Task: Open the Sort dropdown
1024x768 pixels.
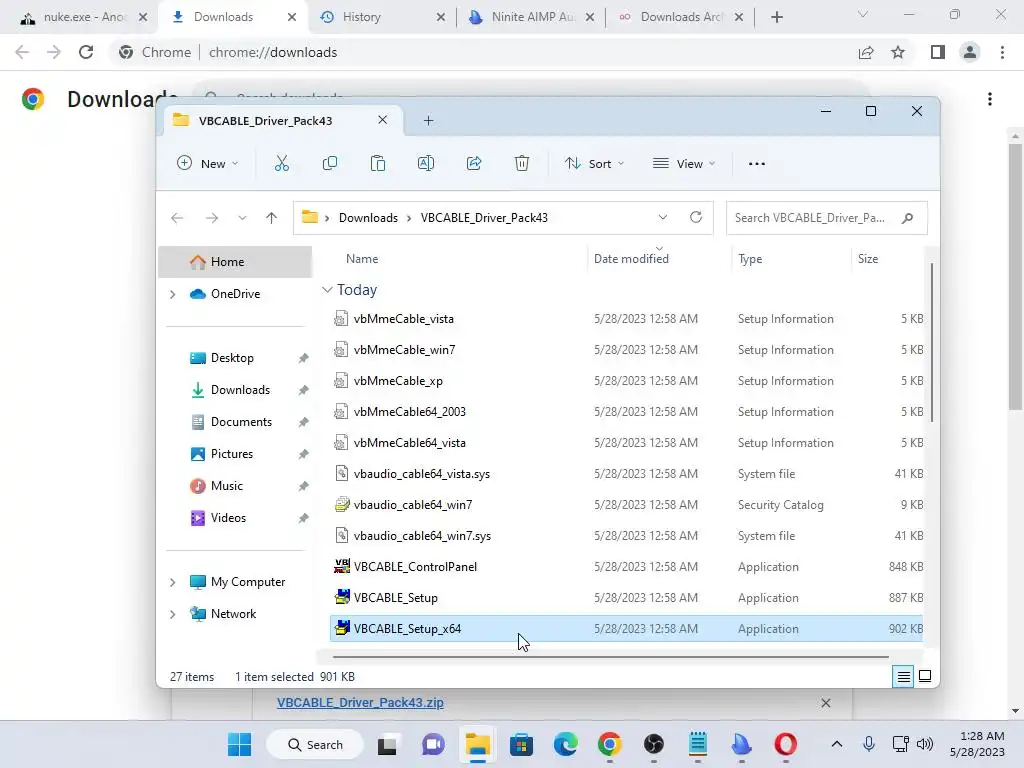Action: click(594, 163)
